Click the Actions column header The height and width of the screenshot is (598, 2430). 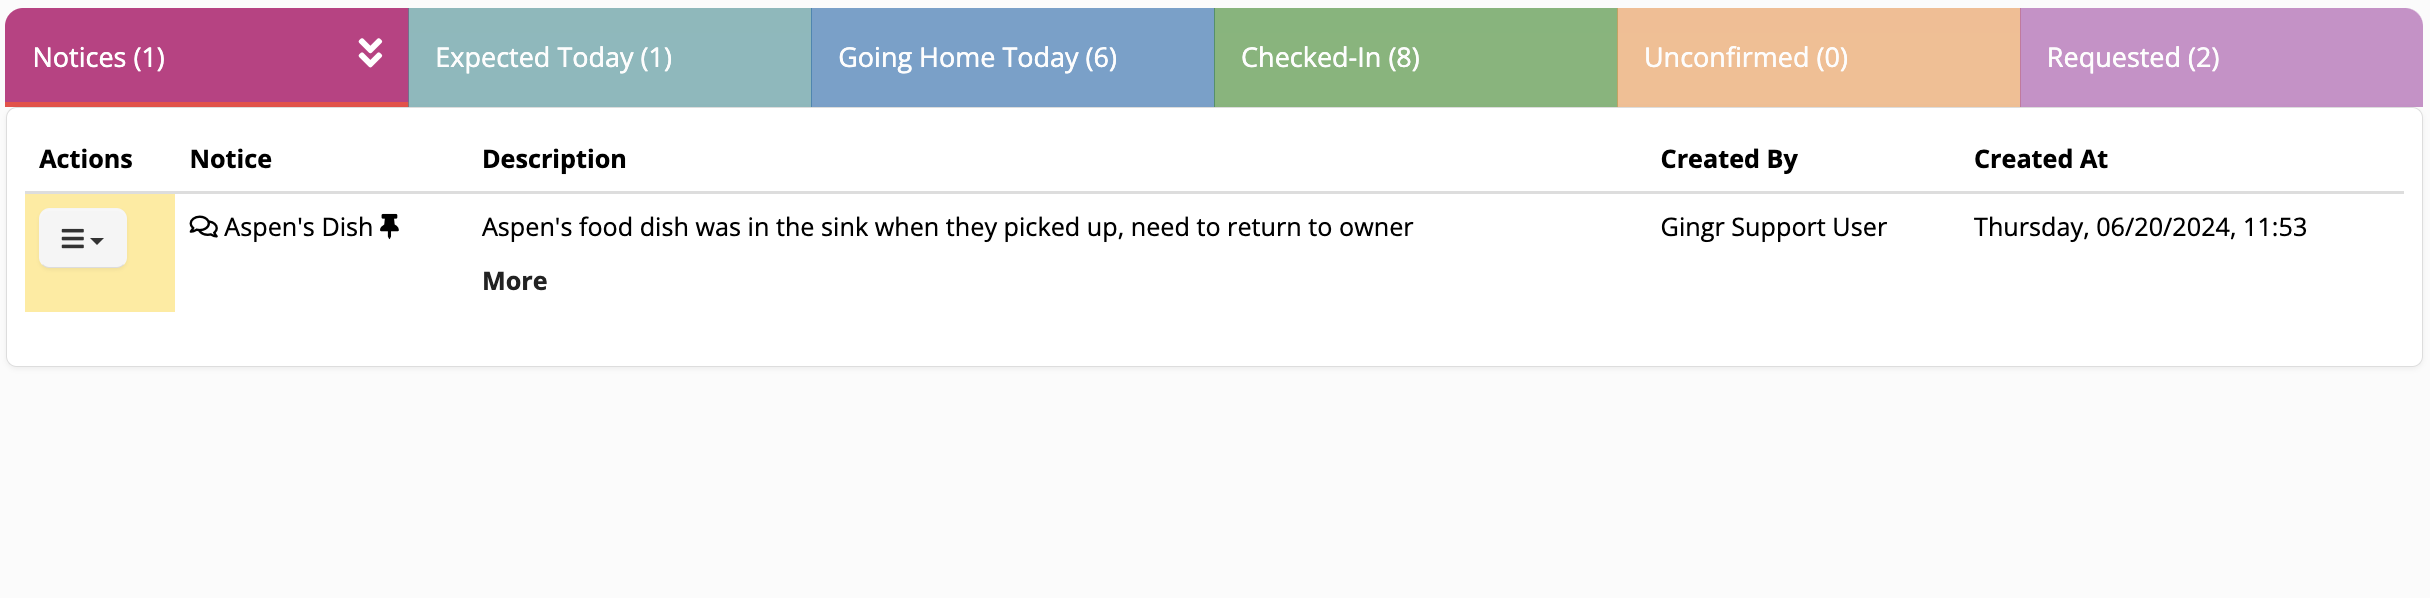coord(85,159)
